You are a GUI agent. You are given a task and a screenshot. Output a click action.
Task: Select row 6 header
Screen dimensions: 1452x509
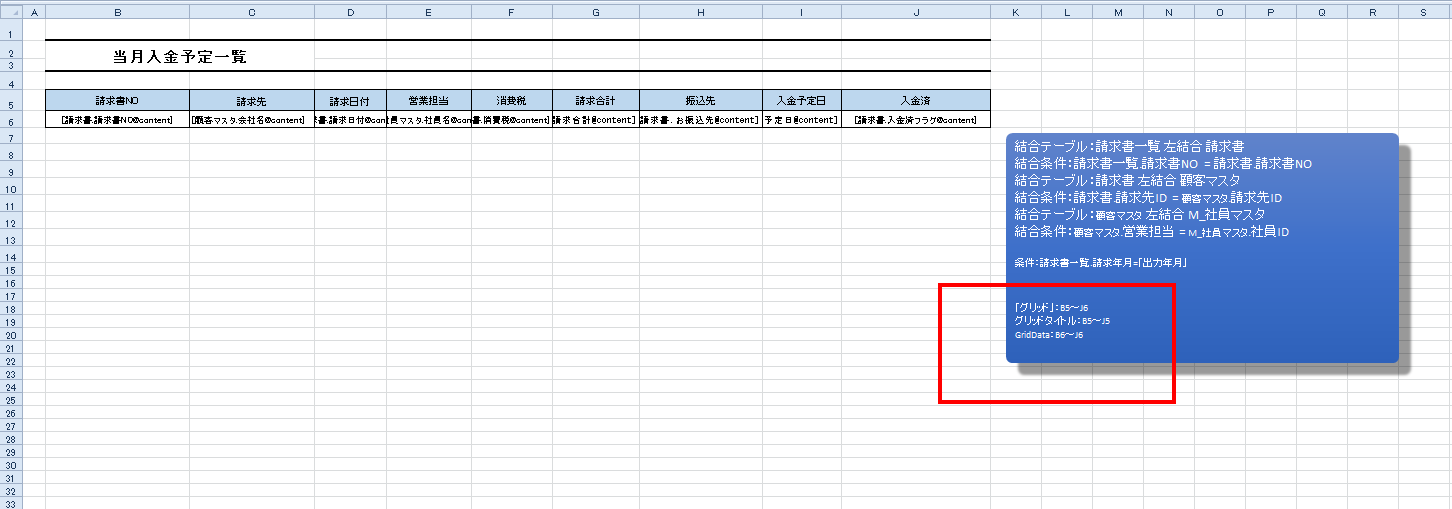(x=10, y=120)
